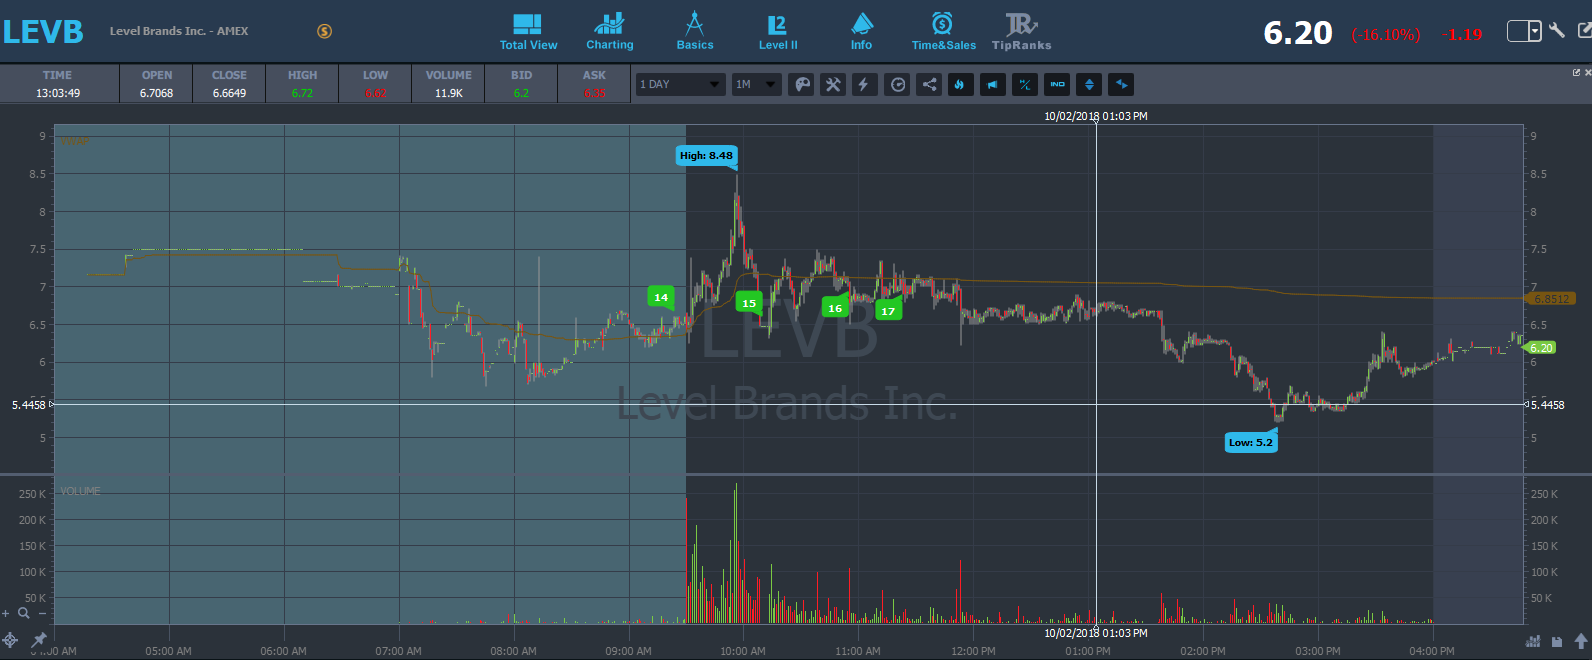Detach the chart panel using small pop-out icon
The width and height of the screenshot is (1592, 660).
tap(1576, 72)
